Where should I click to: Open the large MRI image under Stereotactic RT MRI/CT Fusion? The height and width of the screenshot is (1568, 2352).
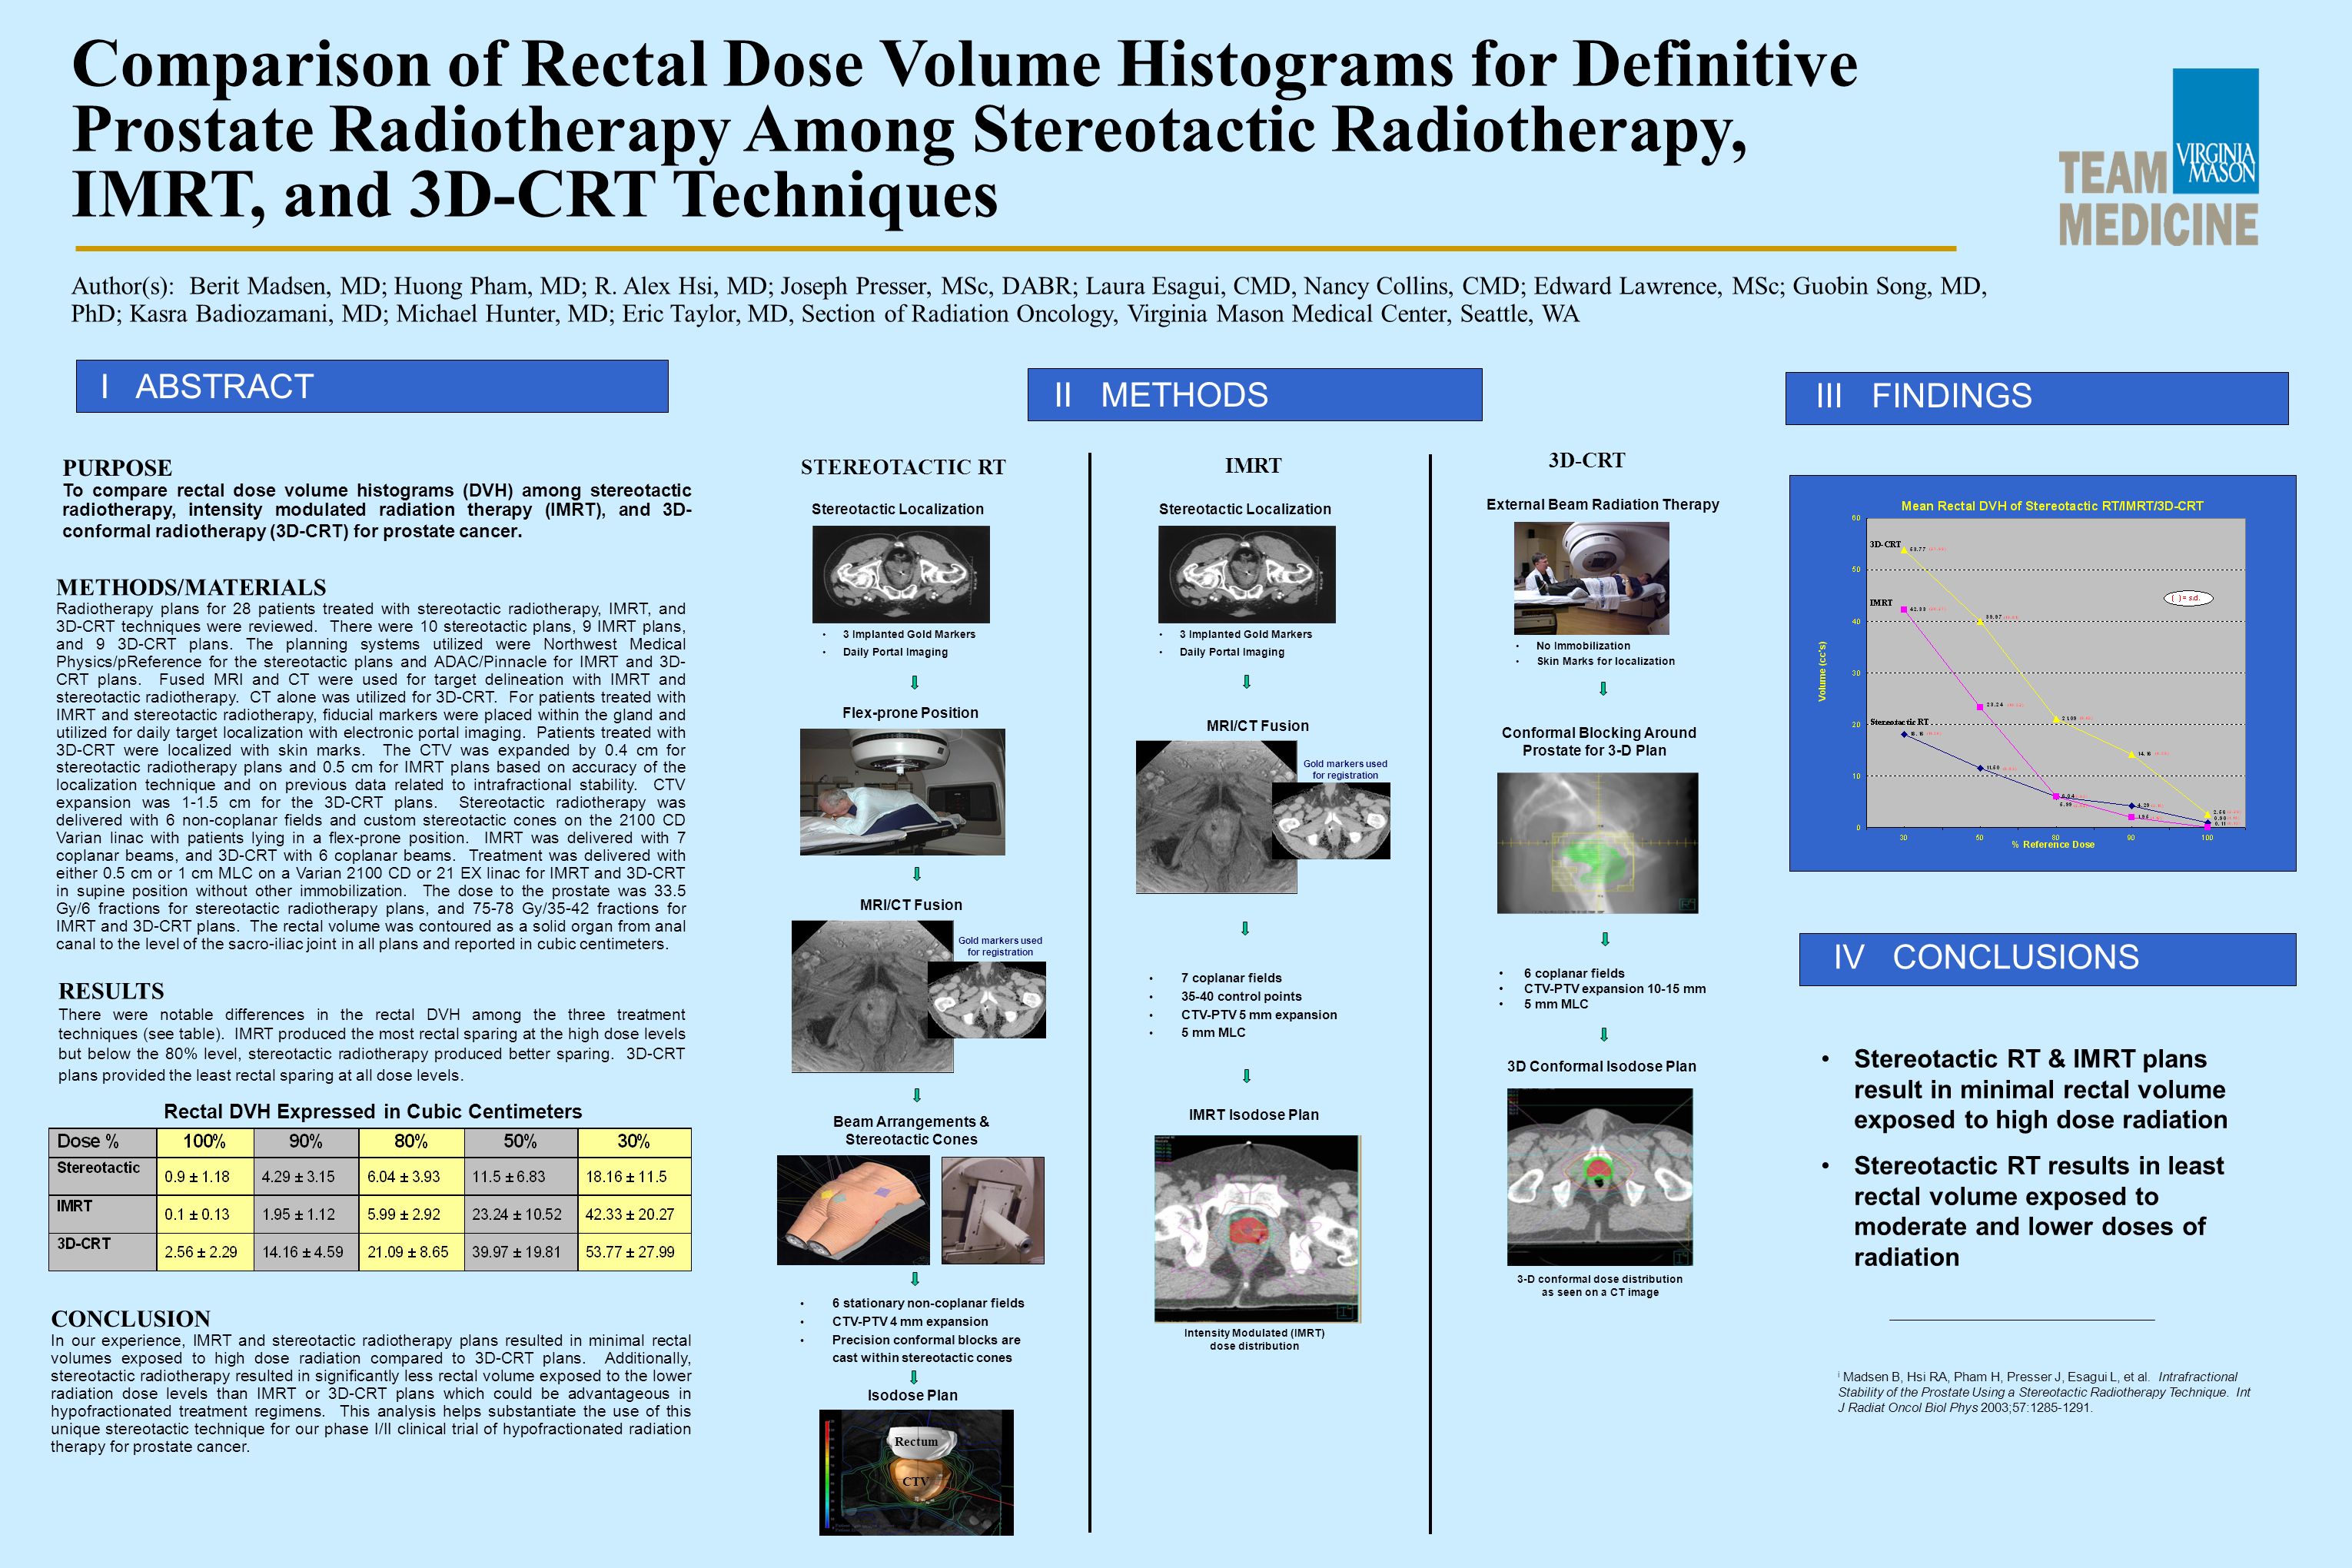pos(872,996)
